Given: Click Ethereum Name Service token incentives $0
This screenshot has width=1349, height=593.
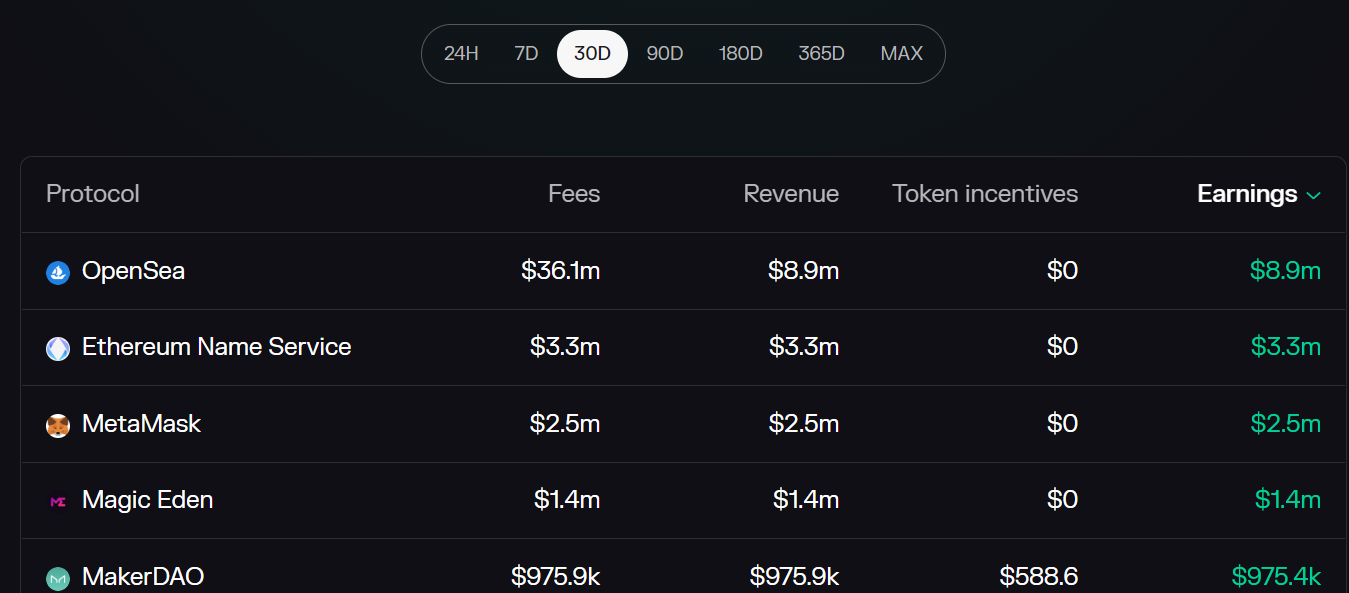Looking at the screenshot, I should coord(1062,347).
